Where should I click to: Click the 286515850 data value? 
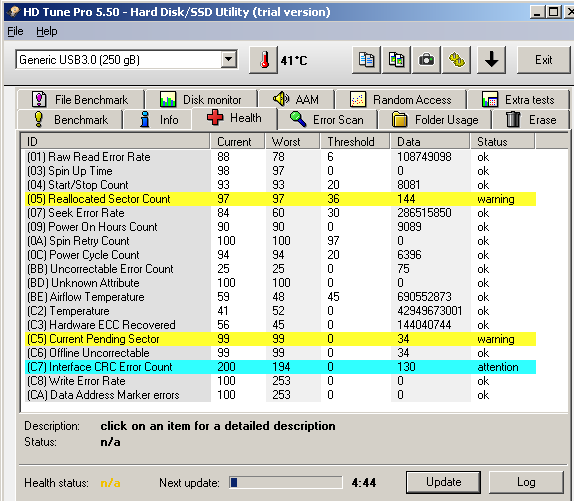coord(424,213)
